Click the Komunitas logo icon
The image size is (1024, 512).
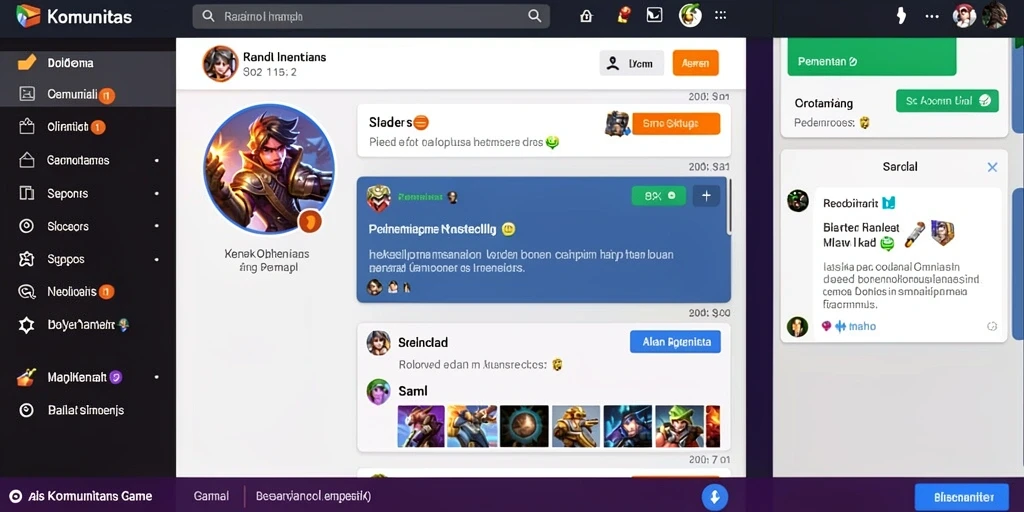(28, 16)
